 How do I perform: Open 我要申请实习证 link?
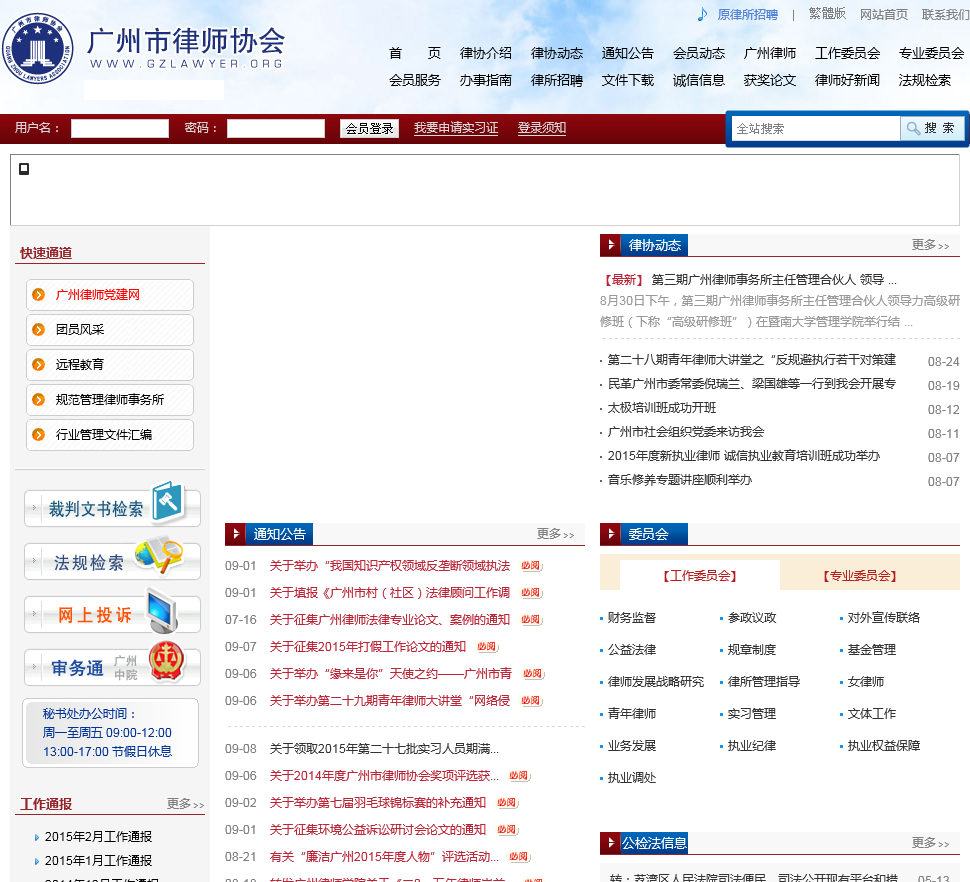(456, 128)
